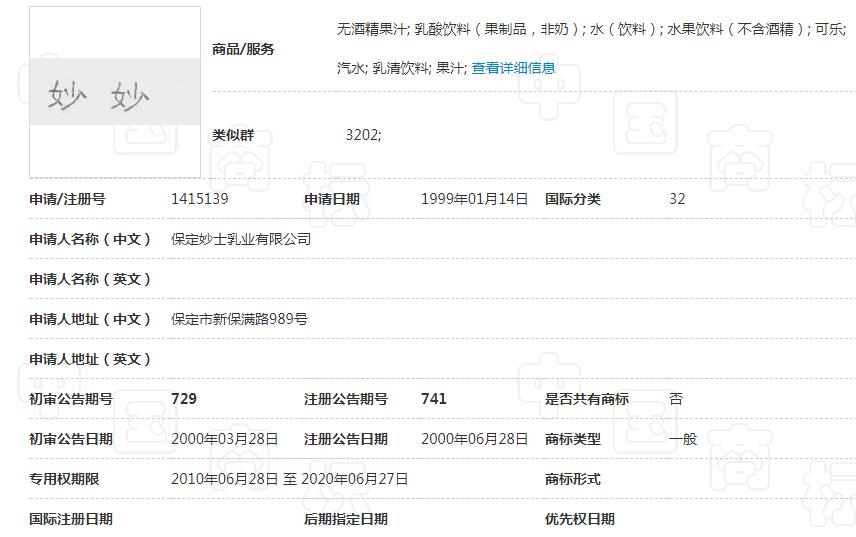Image resolution: width=856 pixels, height=537 pixels.
Task: Click the application date 1999年01月14日
Action: (x=474, y=199)
